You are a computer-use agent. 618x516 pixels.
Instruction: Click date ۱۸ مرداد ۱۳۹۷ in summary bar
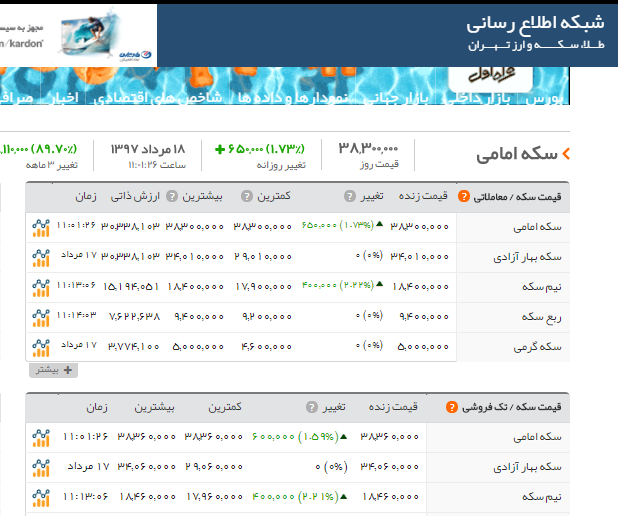[x=148, y=149]
